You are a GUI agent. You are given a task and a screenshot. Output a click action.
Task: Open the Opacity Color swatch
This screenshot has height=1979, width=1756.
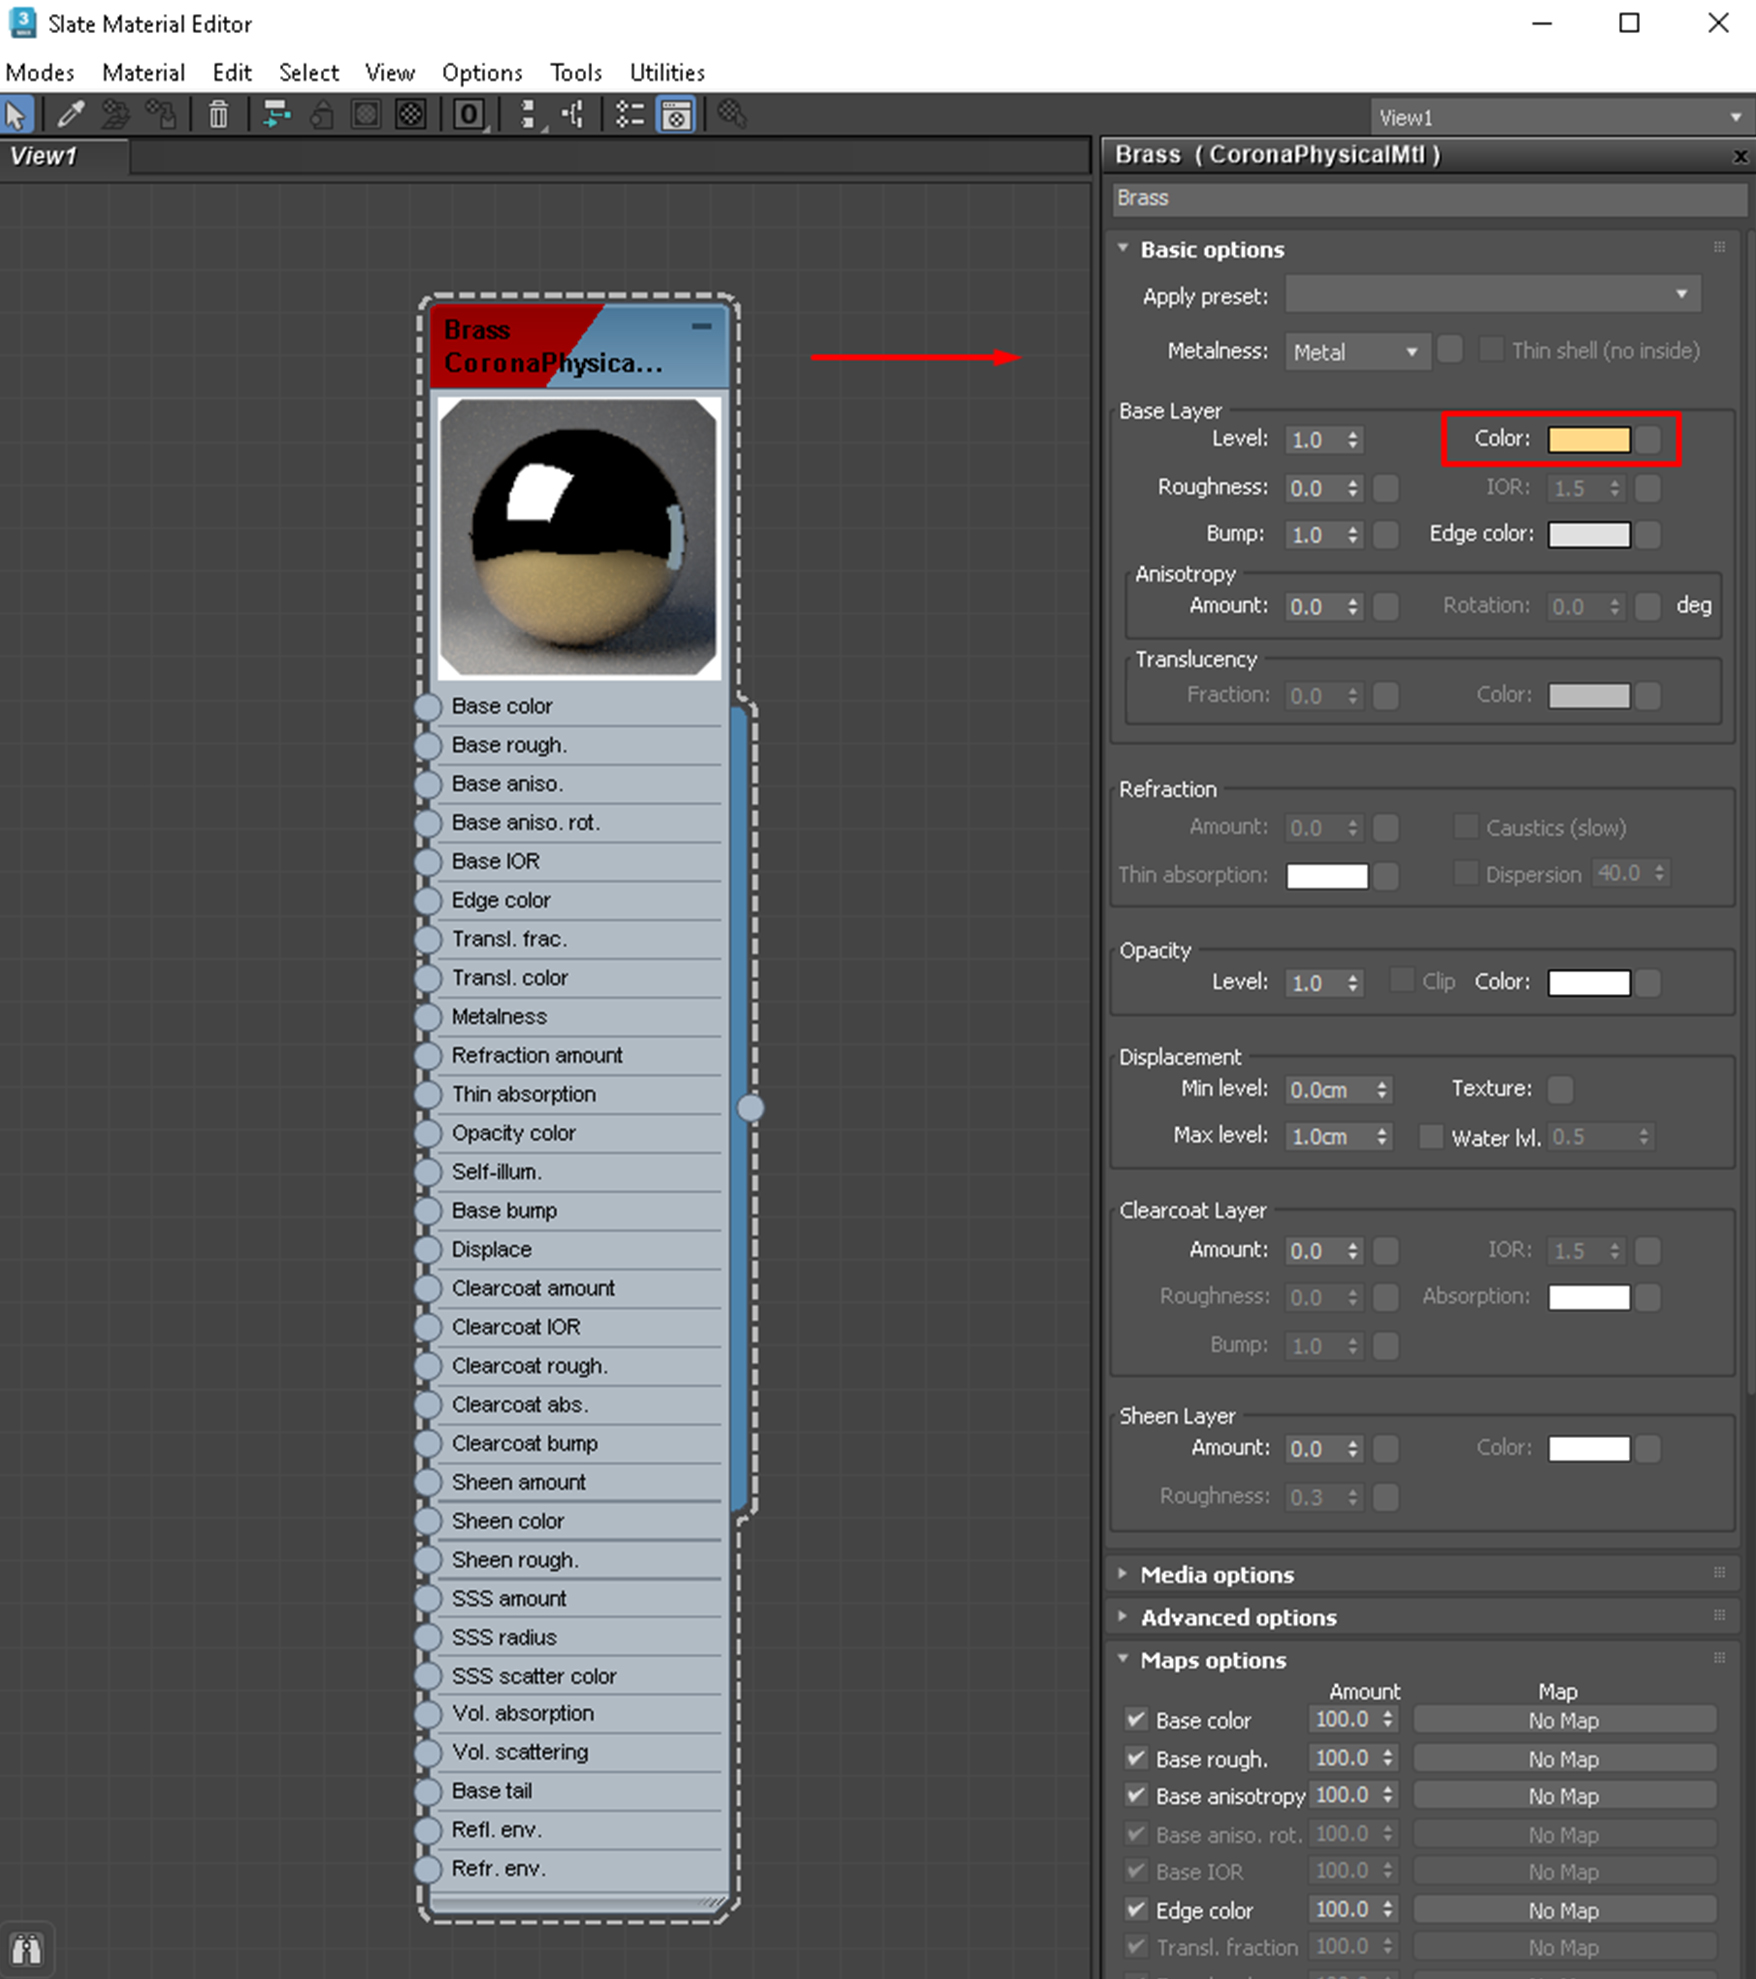(x=1588, y=982)
